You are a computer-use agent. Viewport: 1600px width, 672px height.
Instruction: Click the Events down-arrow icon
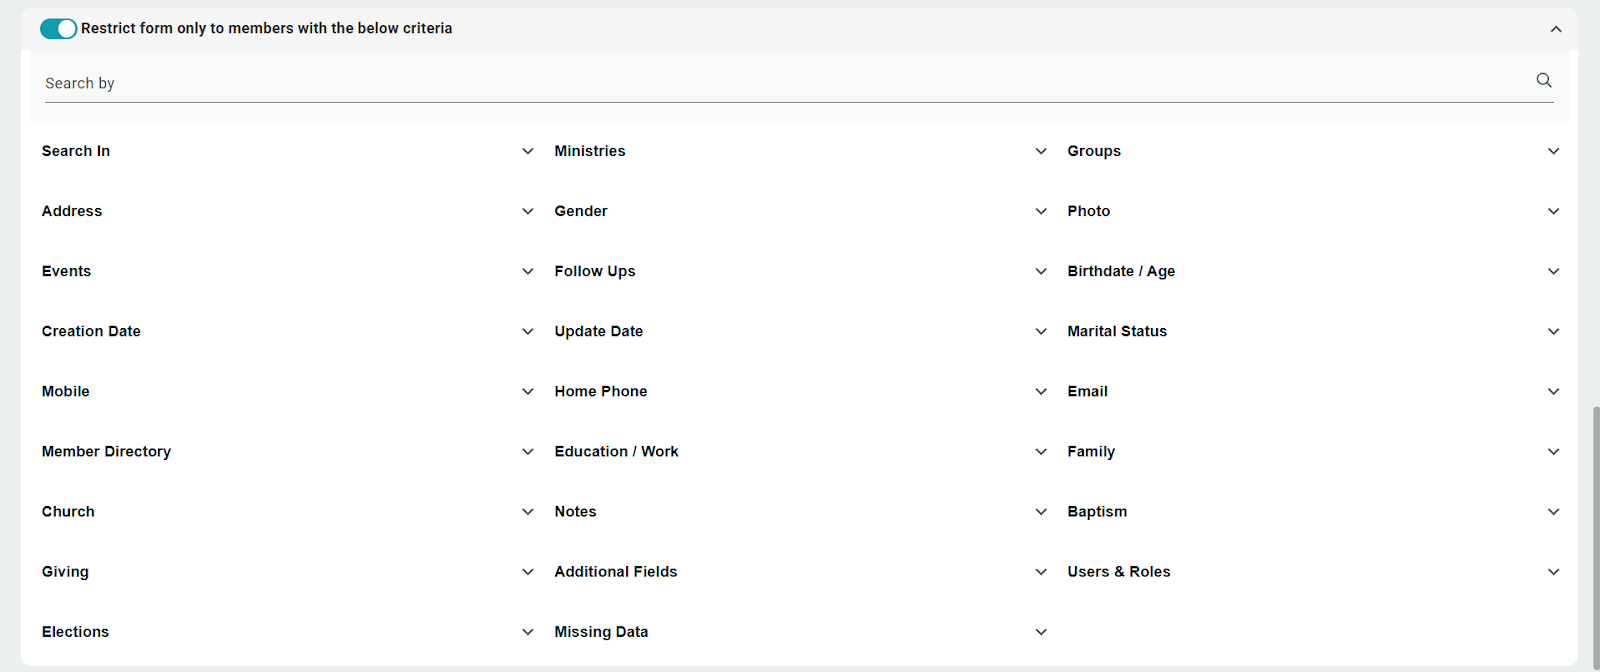tap(527, 272)
